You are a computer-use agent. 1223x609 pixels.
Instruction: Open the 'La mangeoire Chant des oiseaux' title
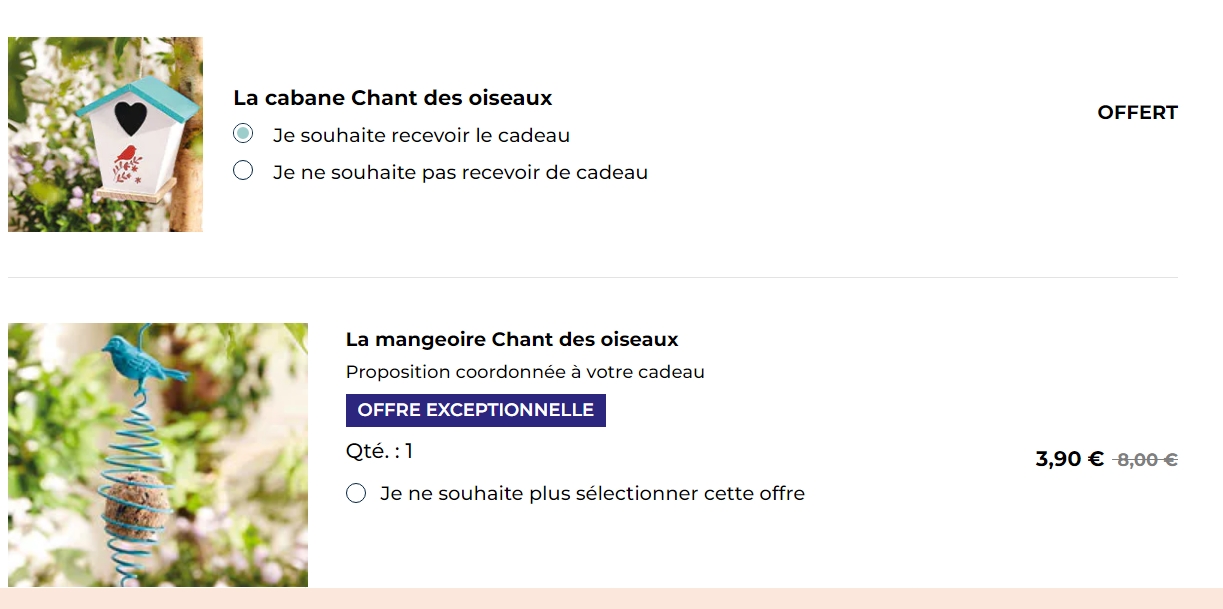click(512, 340)
